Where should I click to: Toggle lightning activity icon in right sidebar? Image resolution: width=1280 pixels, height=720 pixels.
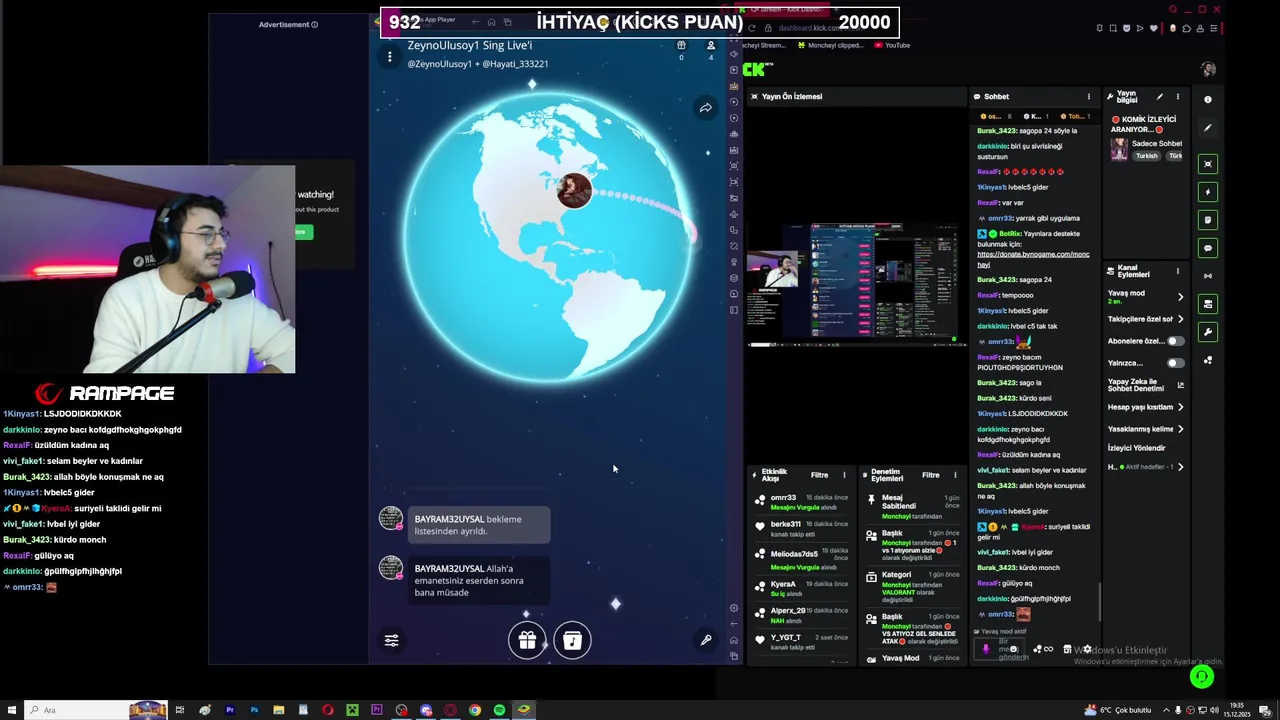tap(1208, 192)
